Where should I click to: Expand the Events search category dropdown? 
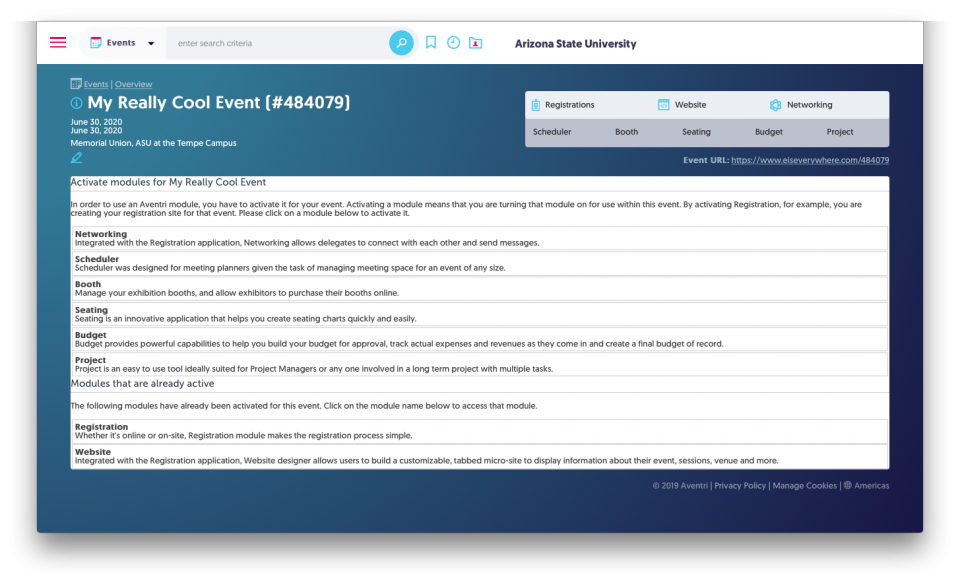(151, 43)
